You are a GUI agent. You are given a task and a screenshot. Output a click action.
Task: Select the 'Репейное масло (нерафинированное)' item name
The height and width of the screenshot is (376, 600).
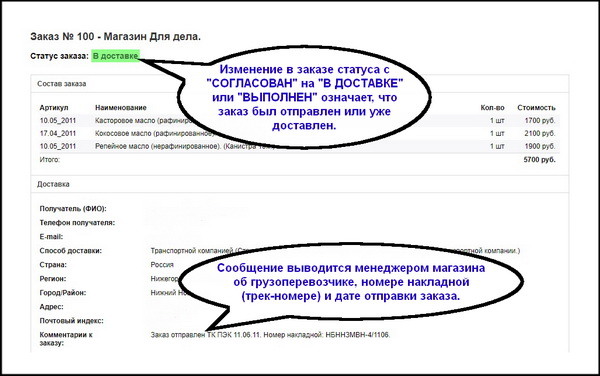pos(158,146)
